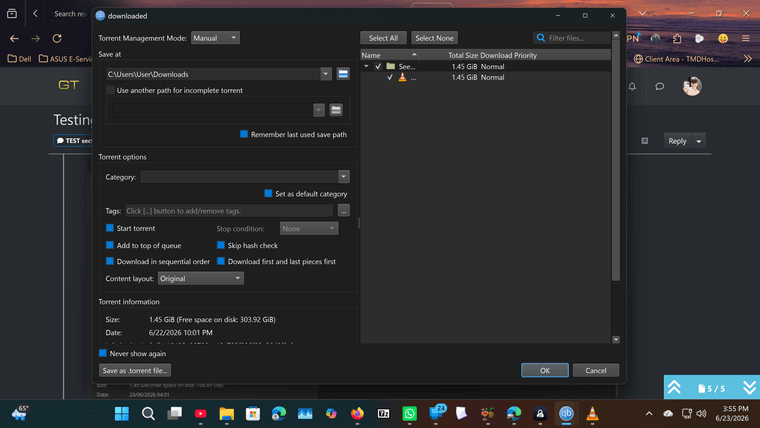760x428 pixels.
Task: Toggle Set as default category checkbox
Action: (268, 193)
